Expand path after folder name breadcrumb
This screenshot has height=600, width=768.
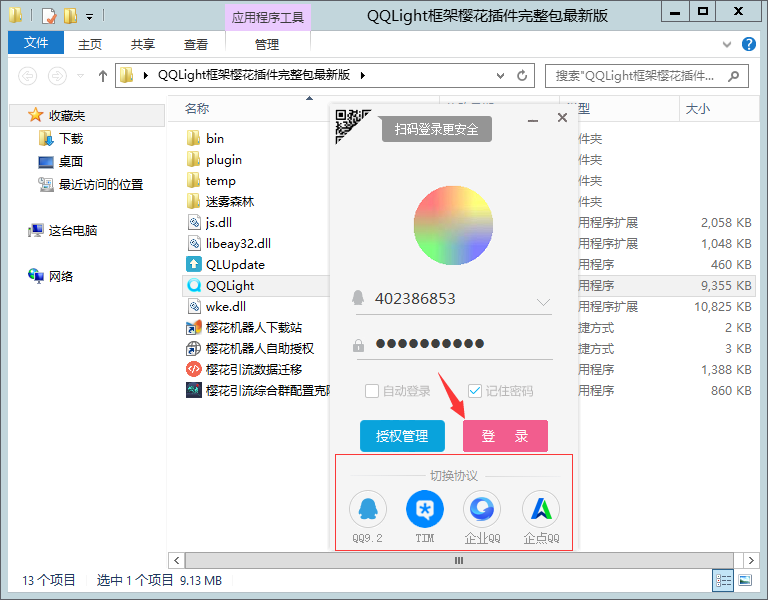(363, 75)
